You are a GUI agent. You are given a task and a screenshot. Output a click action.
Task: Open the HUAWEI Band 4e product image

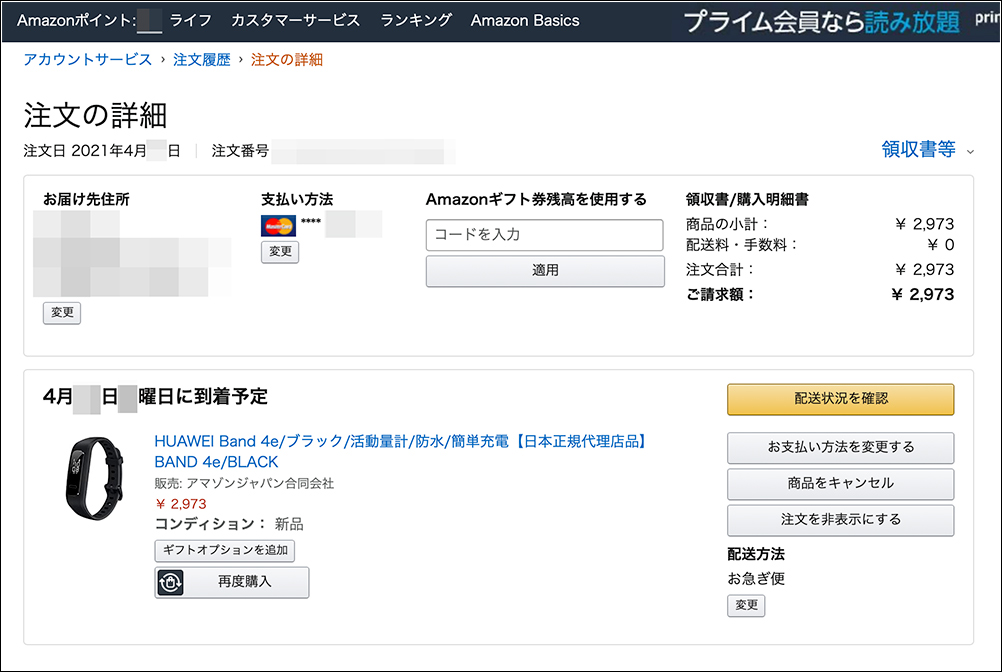[93, 478]
